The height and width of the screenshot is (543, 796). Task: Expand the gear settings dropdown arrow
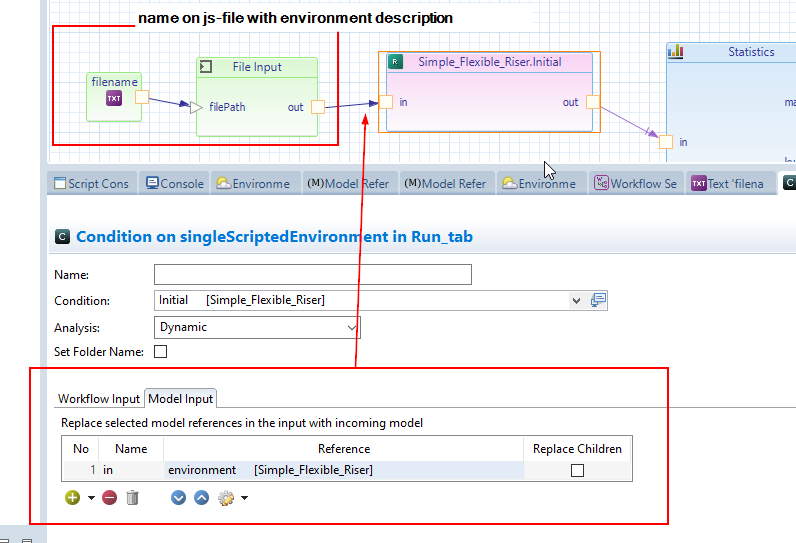click(x=244, y=498)
